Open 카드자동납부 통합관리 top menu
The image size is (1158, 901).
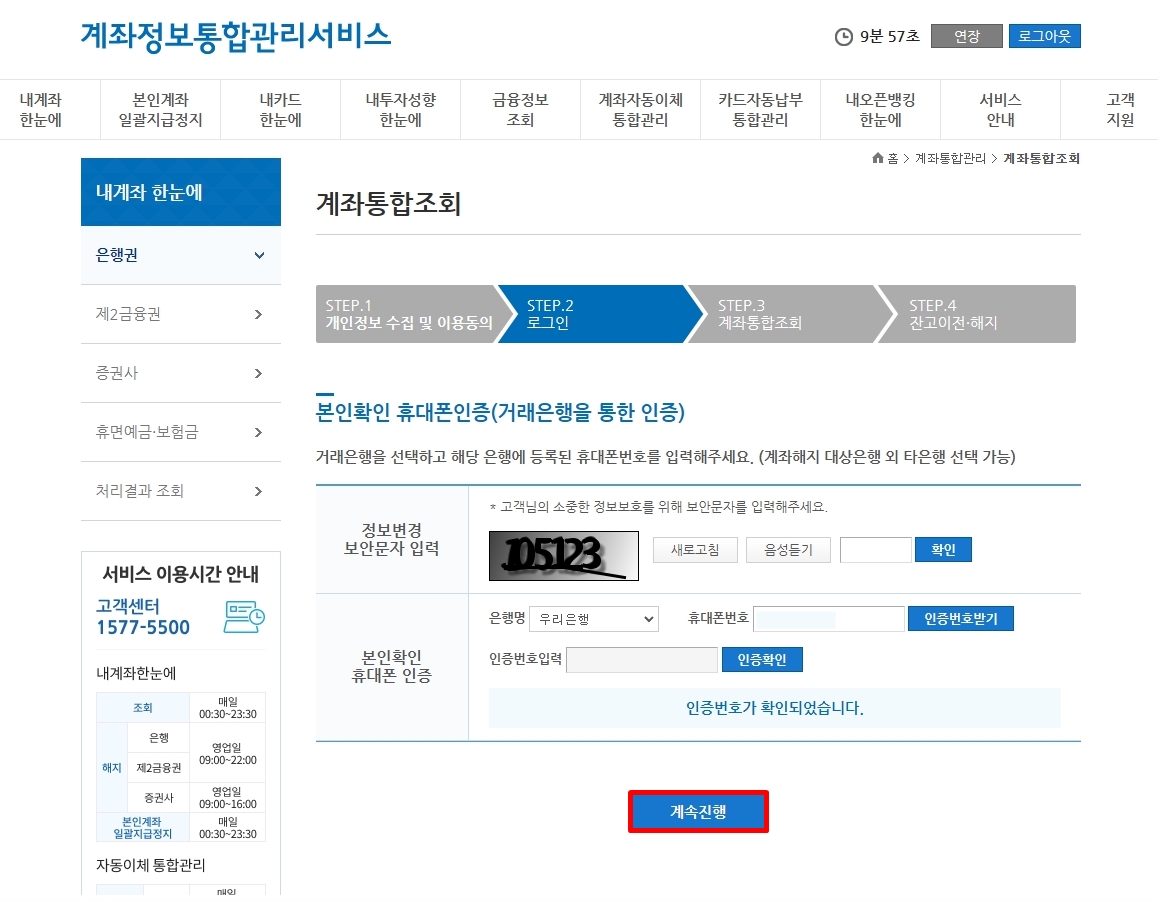761,109
